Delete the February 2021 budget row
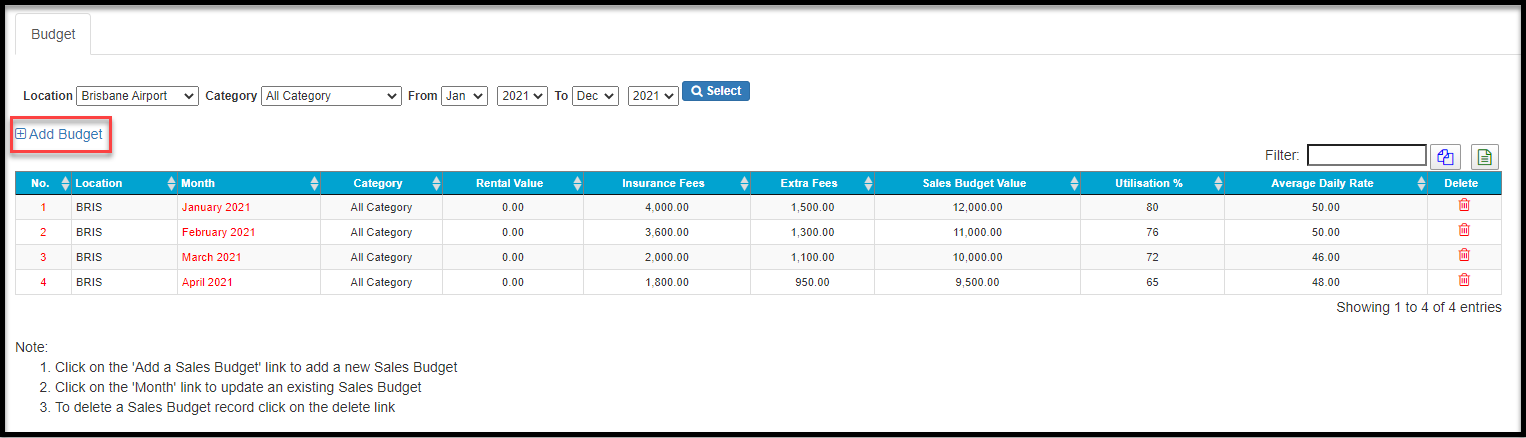 pyautogui.click(x=1464, y=230)
